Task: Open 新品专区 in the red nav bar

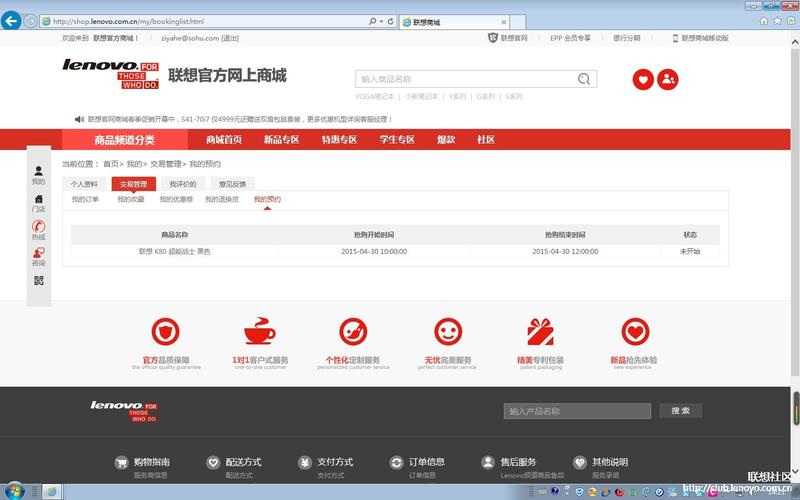Action: (x=281, y=139)
